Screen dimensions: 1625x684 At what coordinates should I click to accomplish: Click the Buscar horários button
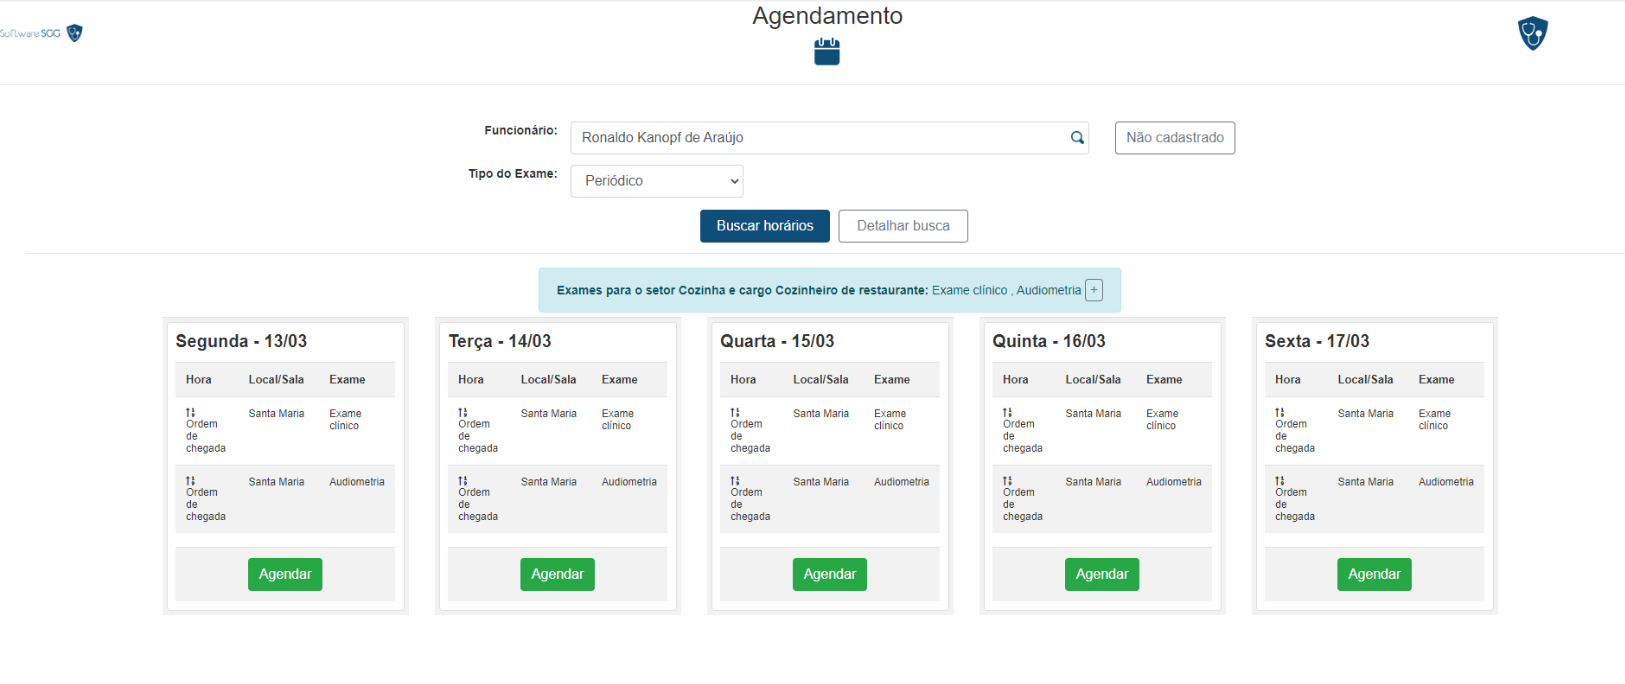(x=764, y=226)
